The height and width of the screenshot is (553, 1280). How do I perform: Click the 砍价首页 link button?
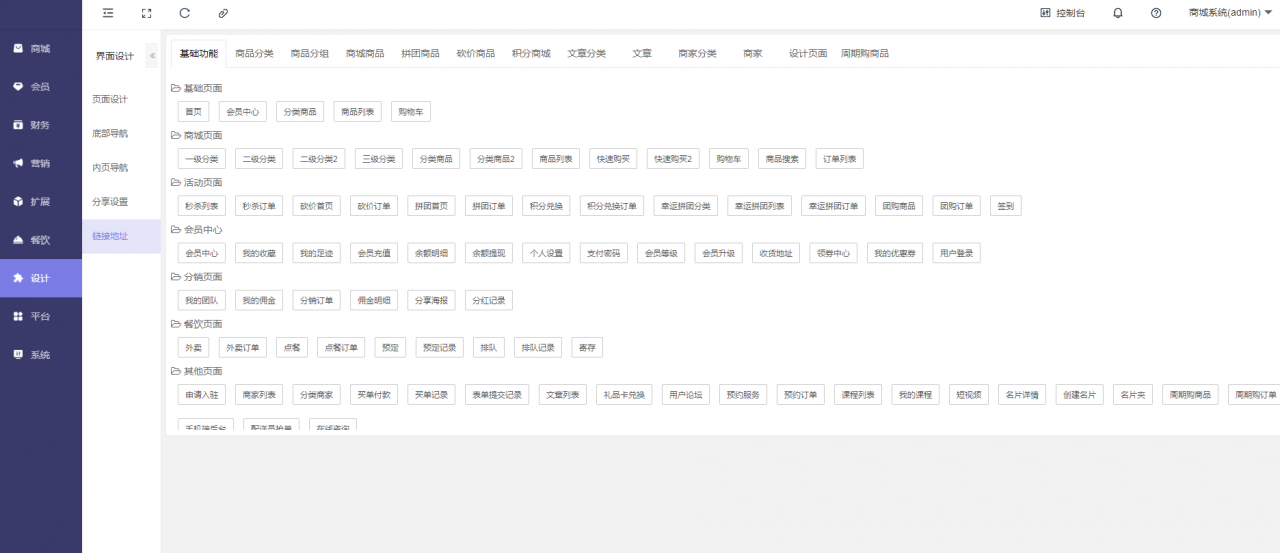[x=318, y=206]
